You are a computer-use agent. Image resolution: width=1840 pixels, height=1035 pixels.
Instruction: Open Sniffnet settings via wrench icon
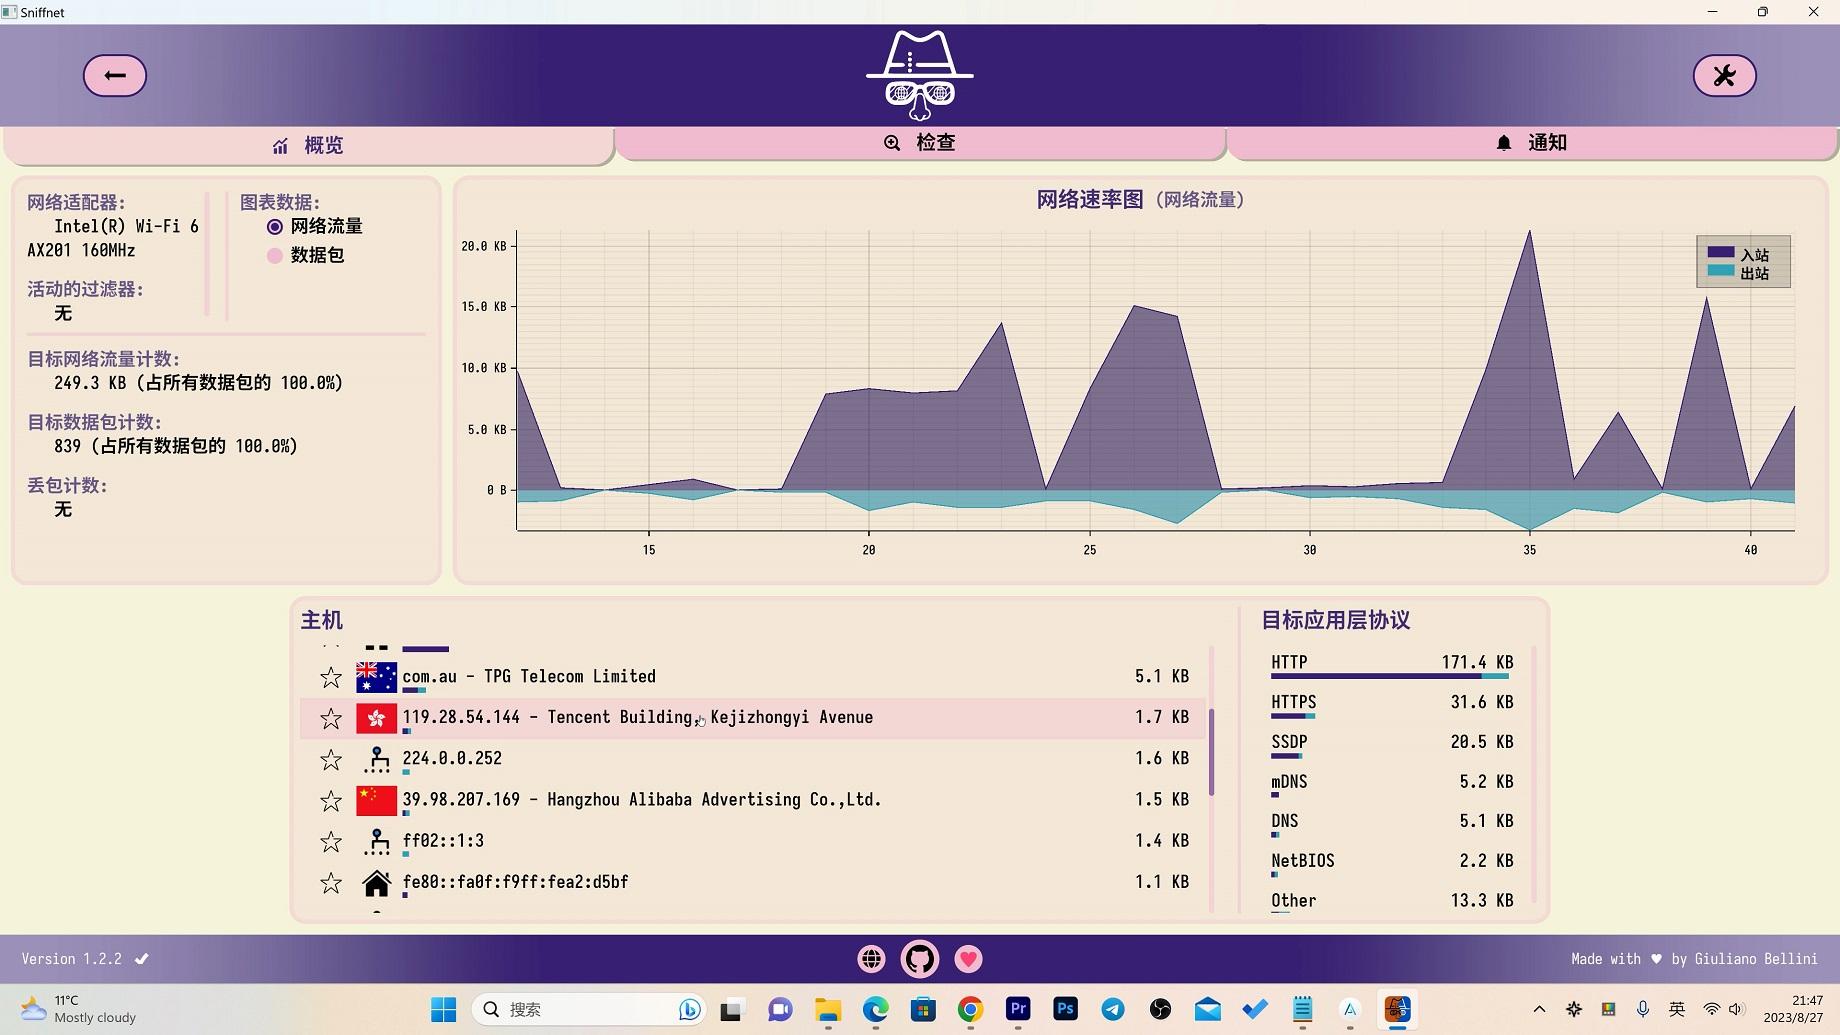[x=1724, y=75]
